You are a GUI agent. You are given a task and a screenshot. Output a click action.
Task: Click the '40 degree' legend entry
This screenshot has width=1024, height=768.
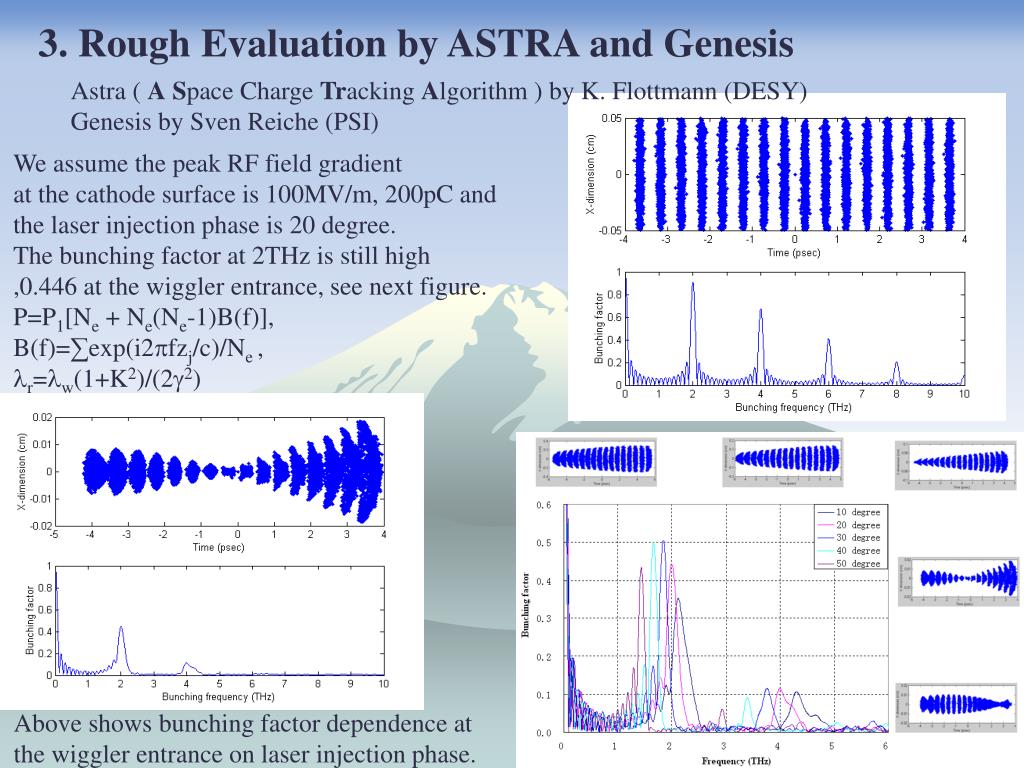850,551
